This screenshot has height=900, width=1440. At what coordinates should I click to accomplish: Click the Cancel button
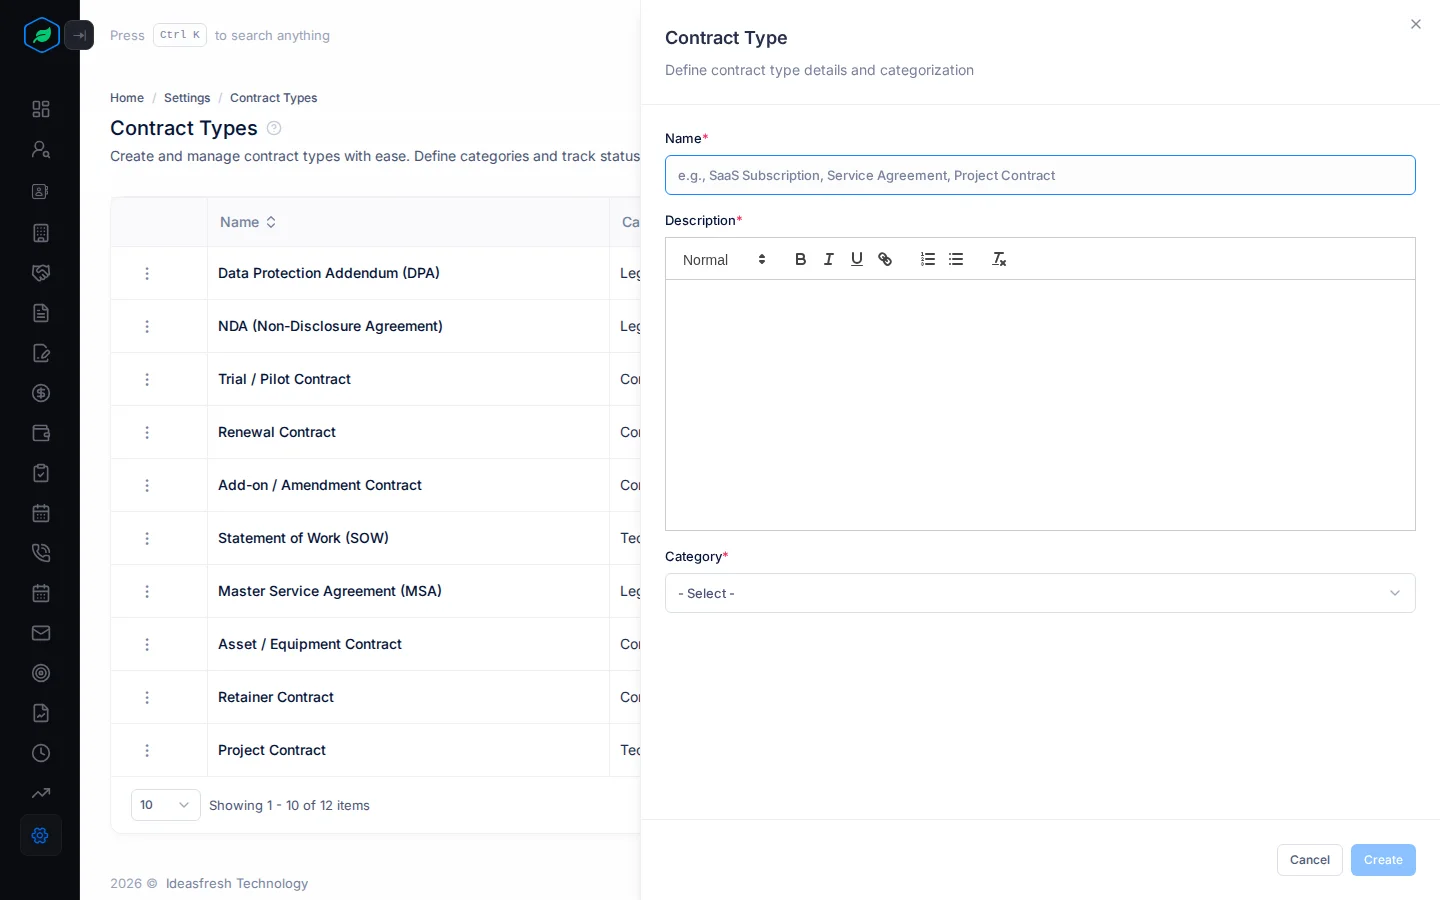click(1310, 860)
